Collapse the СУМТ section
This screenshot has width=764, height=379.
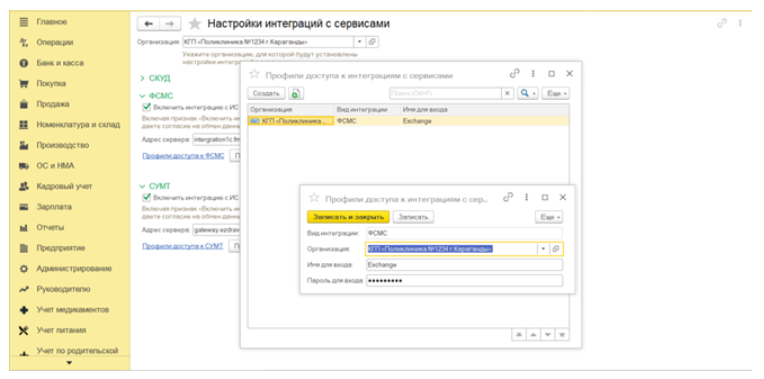point(155,186)
